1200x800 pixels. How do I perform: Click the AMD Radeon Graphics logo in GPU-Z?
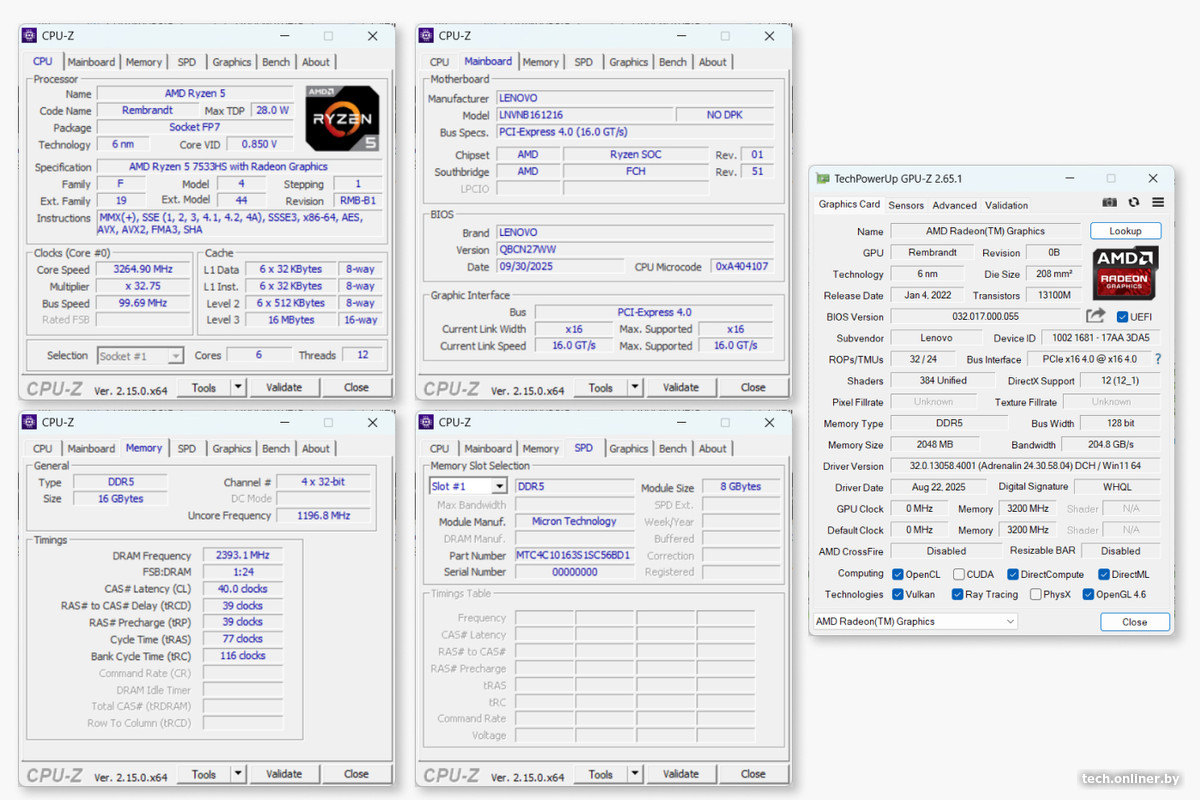point(1124,271)
